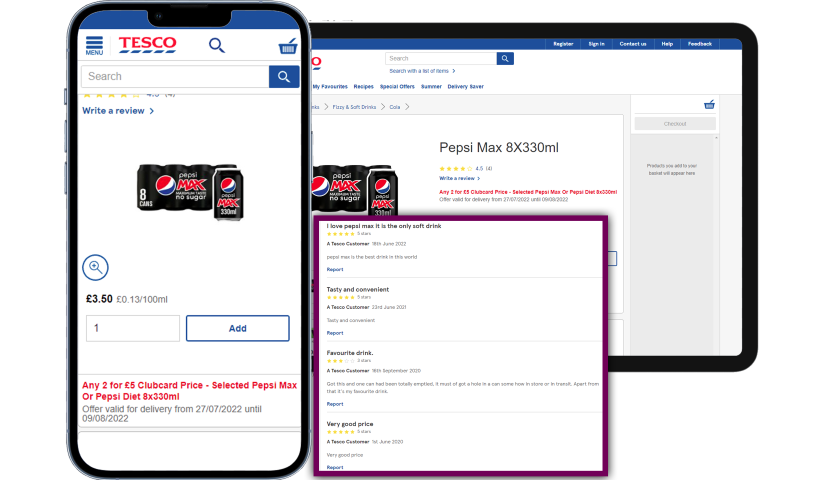Viewport: 823px width, 480px height.
Task: Click the Pepsi Max product image on phone
Action: [190, 191]
